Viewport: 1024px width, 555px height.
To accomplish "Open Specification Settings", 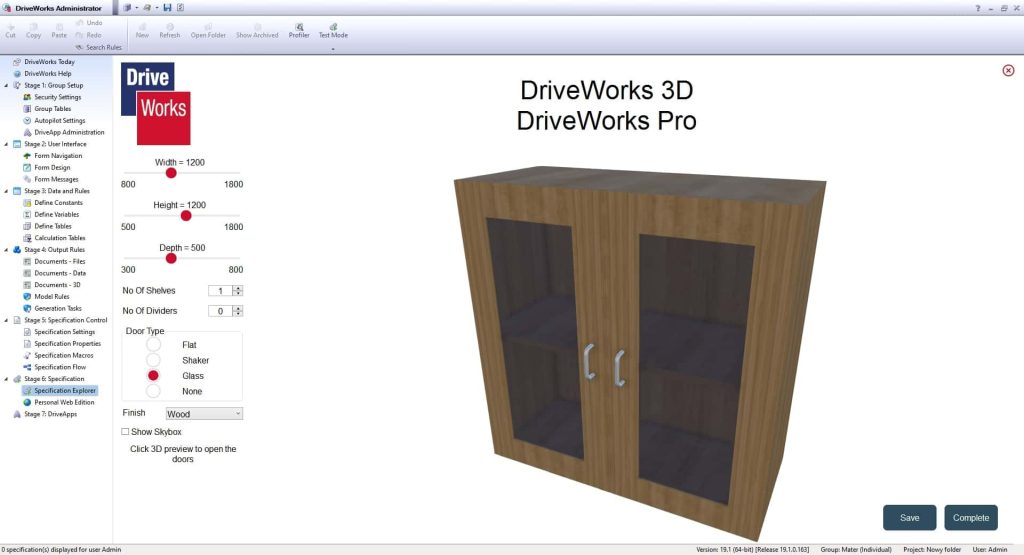I will pyautogui.click(x=59, y=332).
